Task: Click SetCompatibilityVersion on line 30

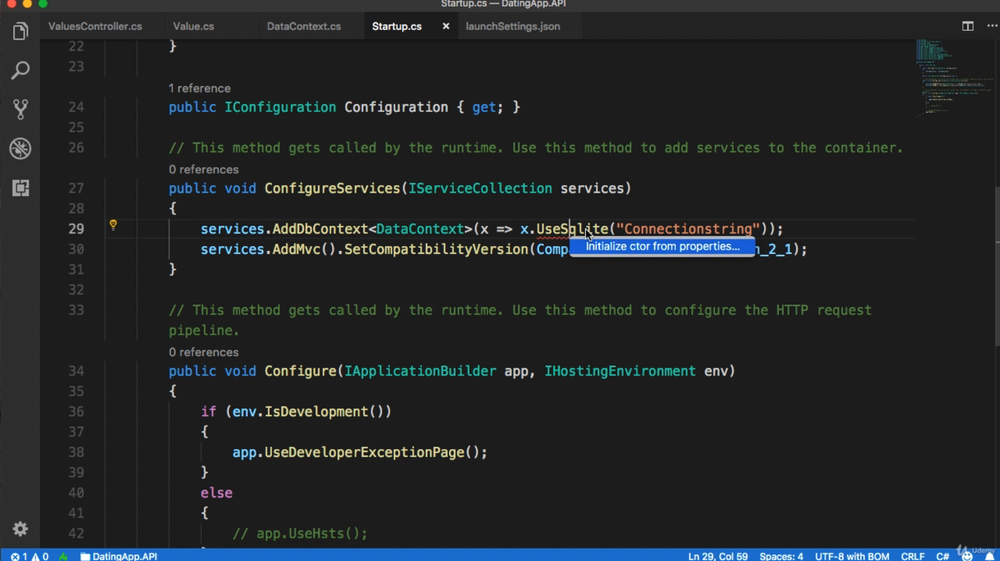Action: pos(436,249)
